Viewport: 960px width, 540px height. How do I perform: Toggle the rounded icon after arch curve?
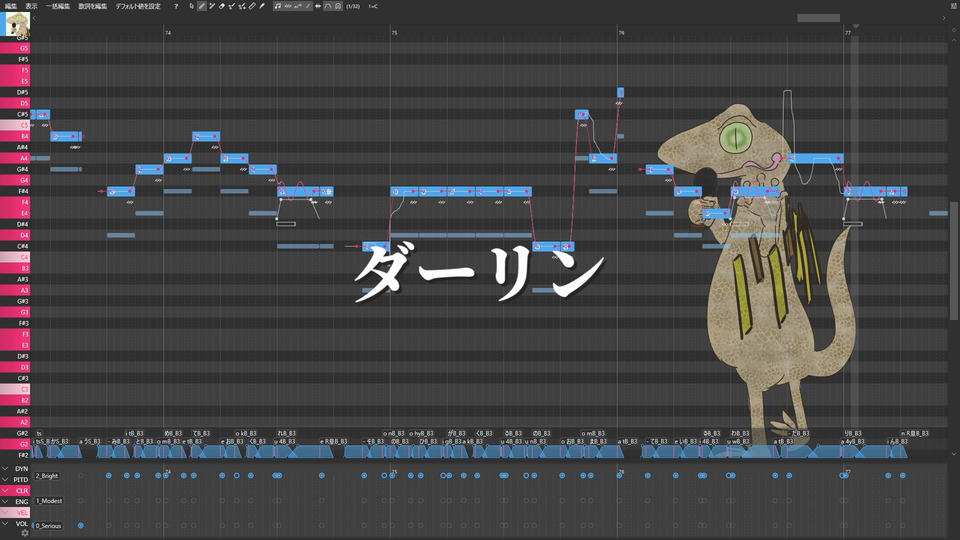338,6
